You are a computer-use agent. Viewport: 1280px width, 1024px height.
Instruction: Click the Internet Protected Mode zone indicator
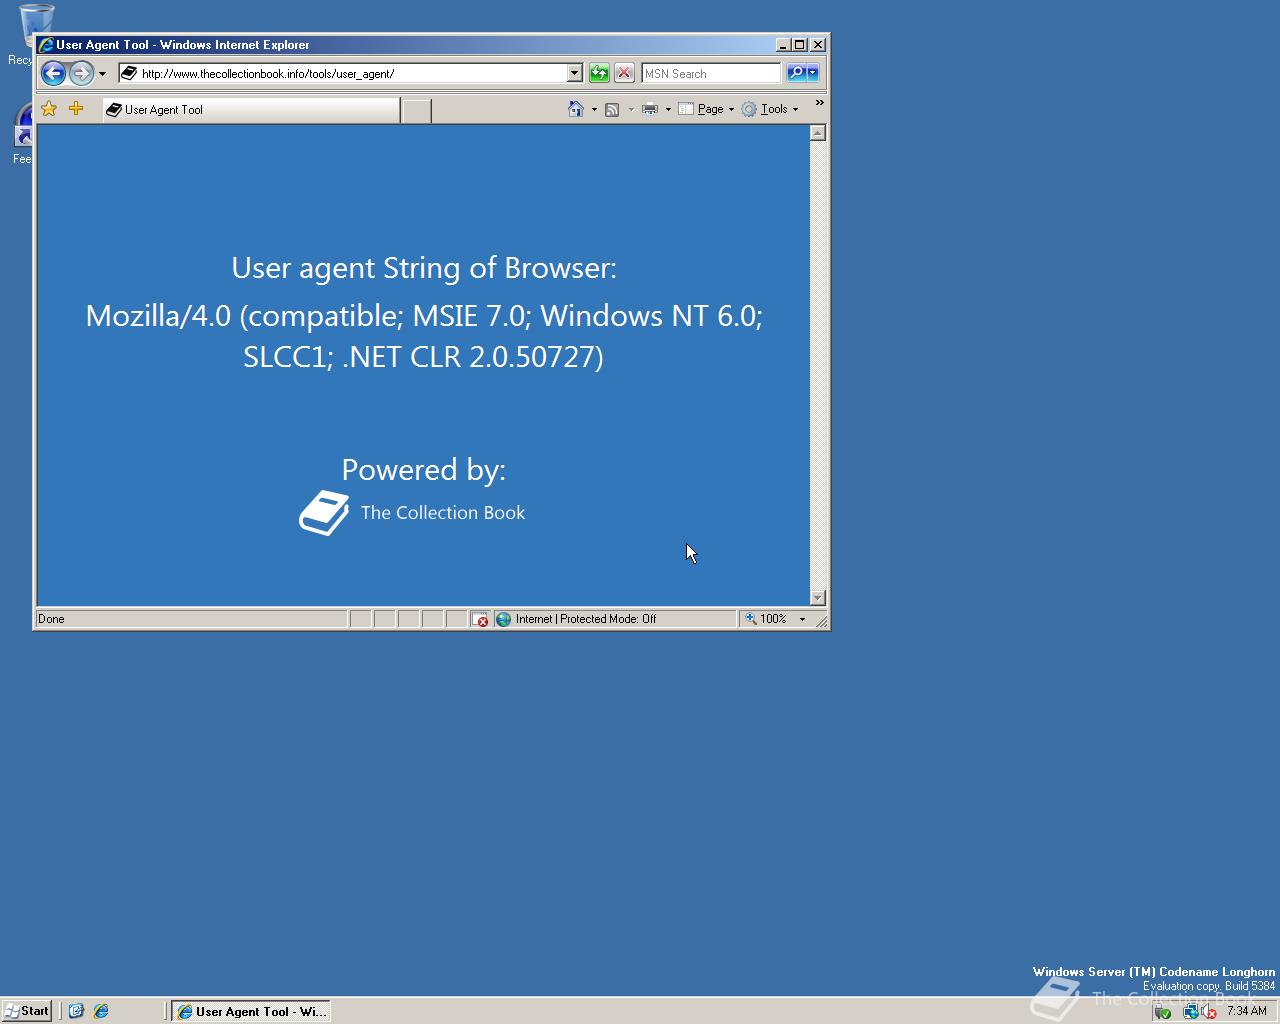coord(615,619)
